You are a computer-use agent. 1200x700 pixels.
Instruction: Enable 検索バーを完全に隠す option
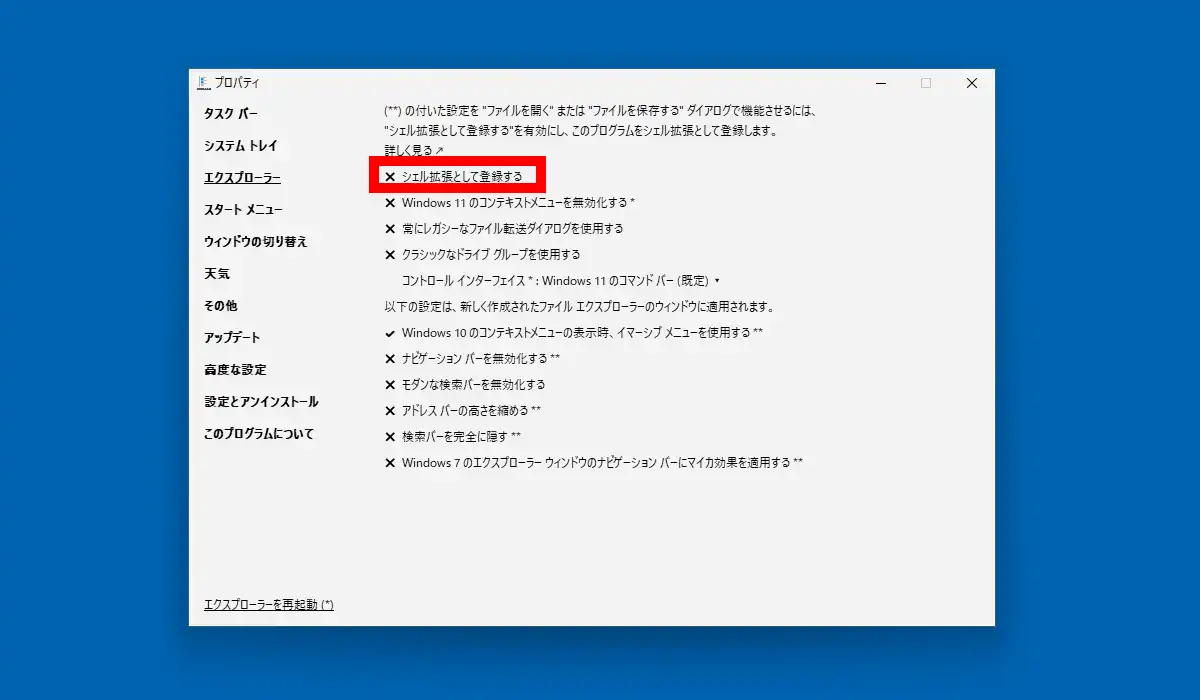453,437
